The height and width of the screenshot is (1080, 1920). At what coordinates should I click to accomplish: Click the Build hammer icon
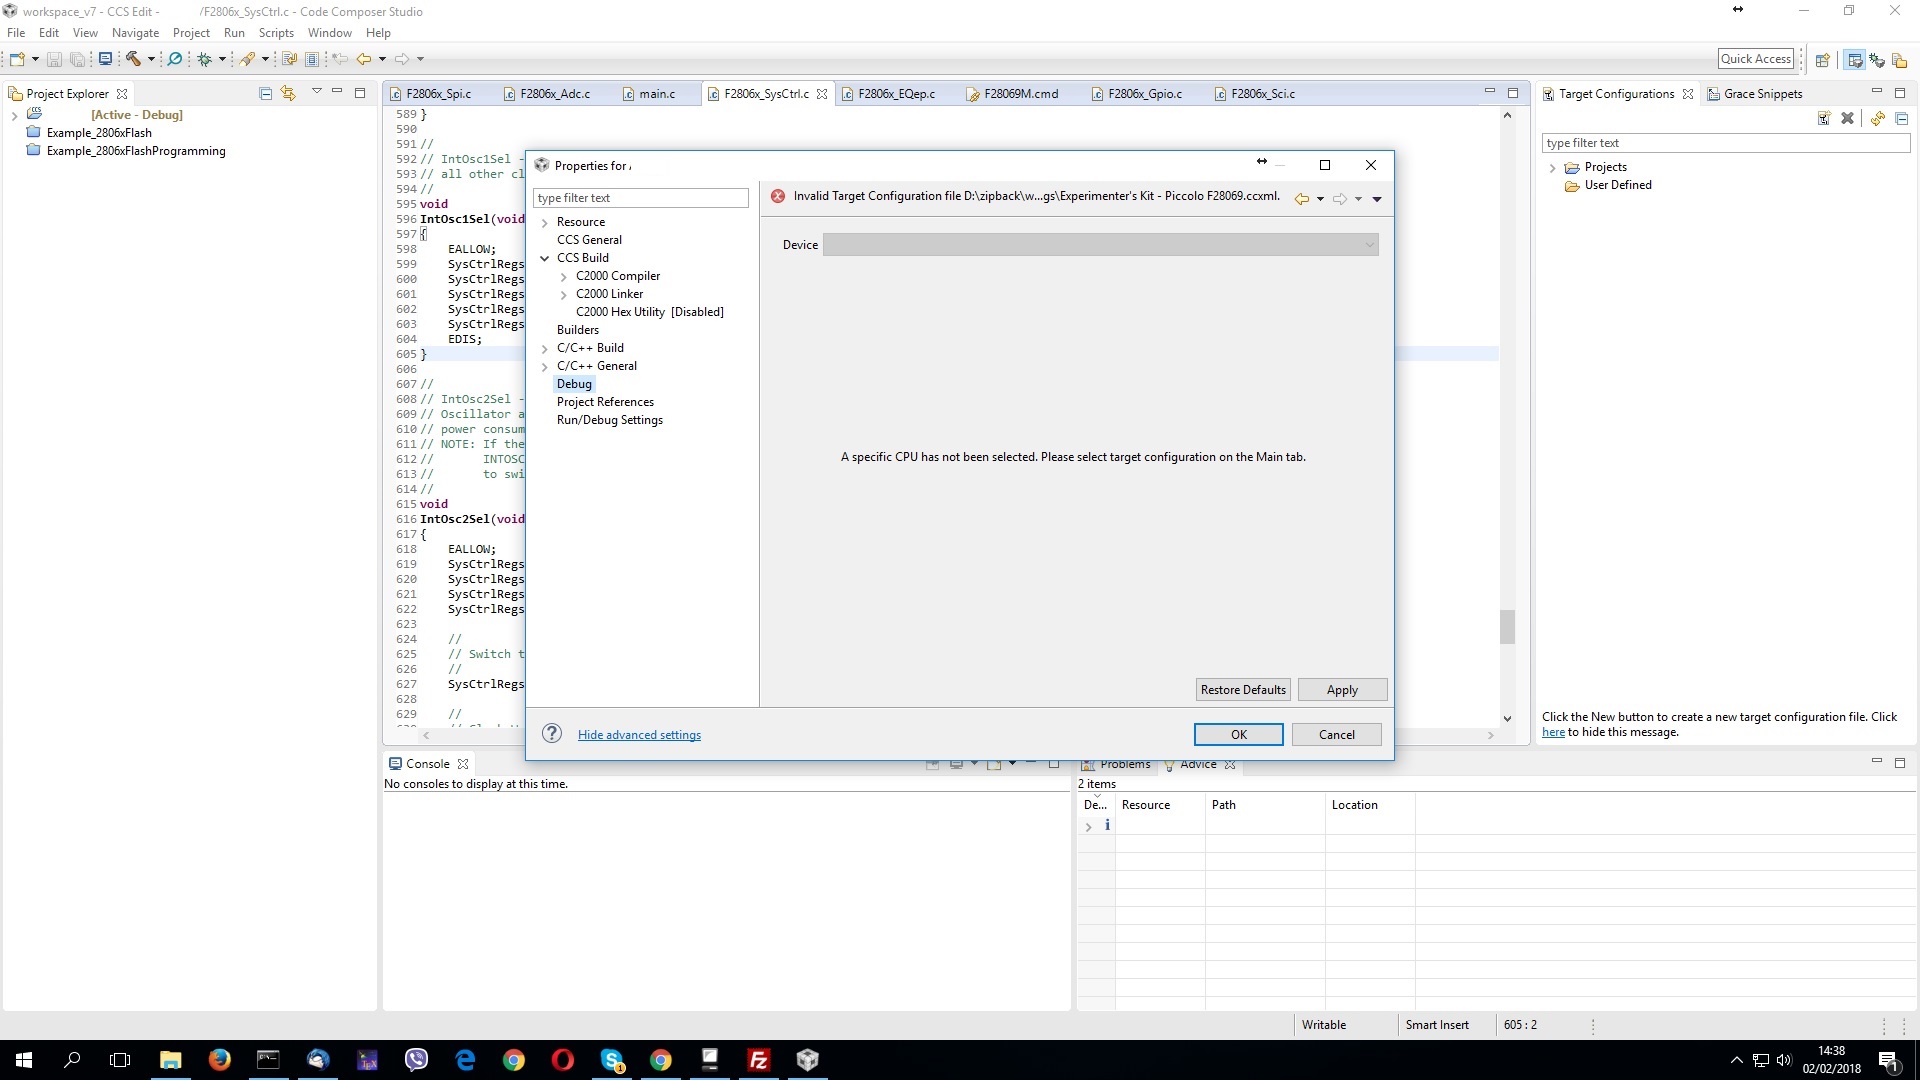133,59
